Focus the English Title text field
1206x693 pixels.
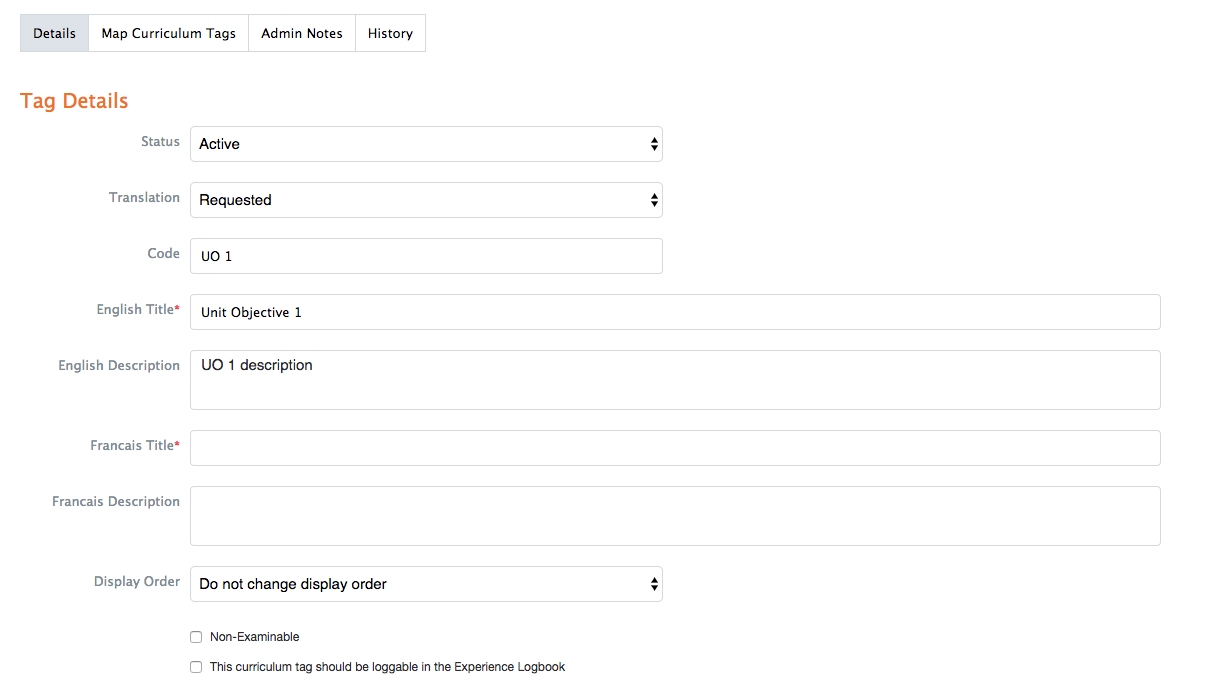[675, 312]
